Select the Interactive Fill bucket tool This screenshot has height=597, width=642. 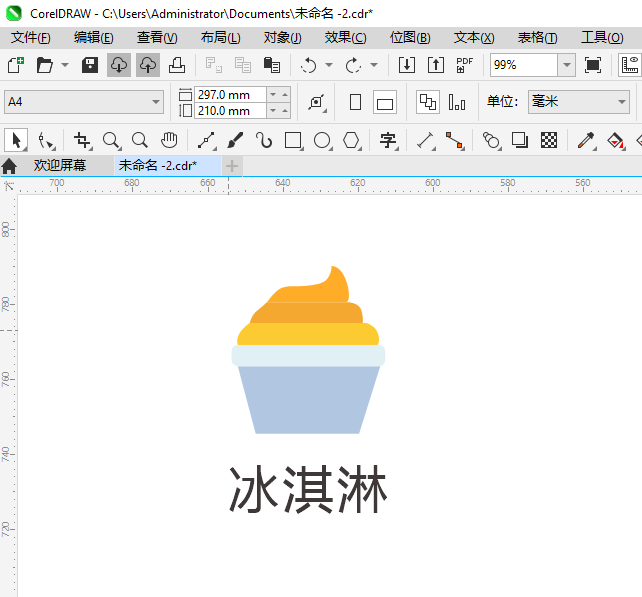[616, 140]
